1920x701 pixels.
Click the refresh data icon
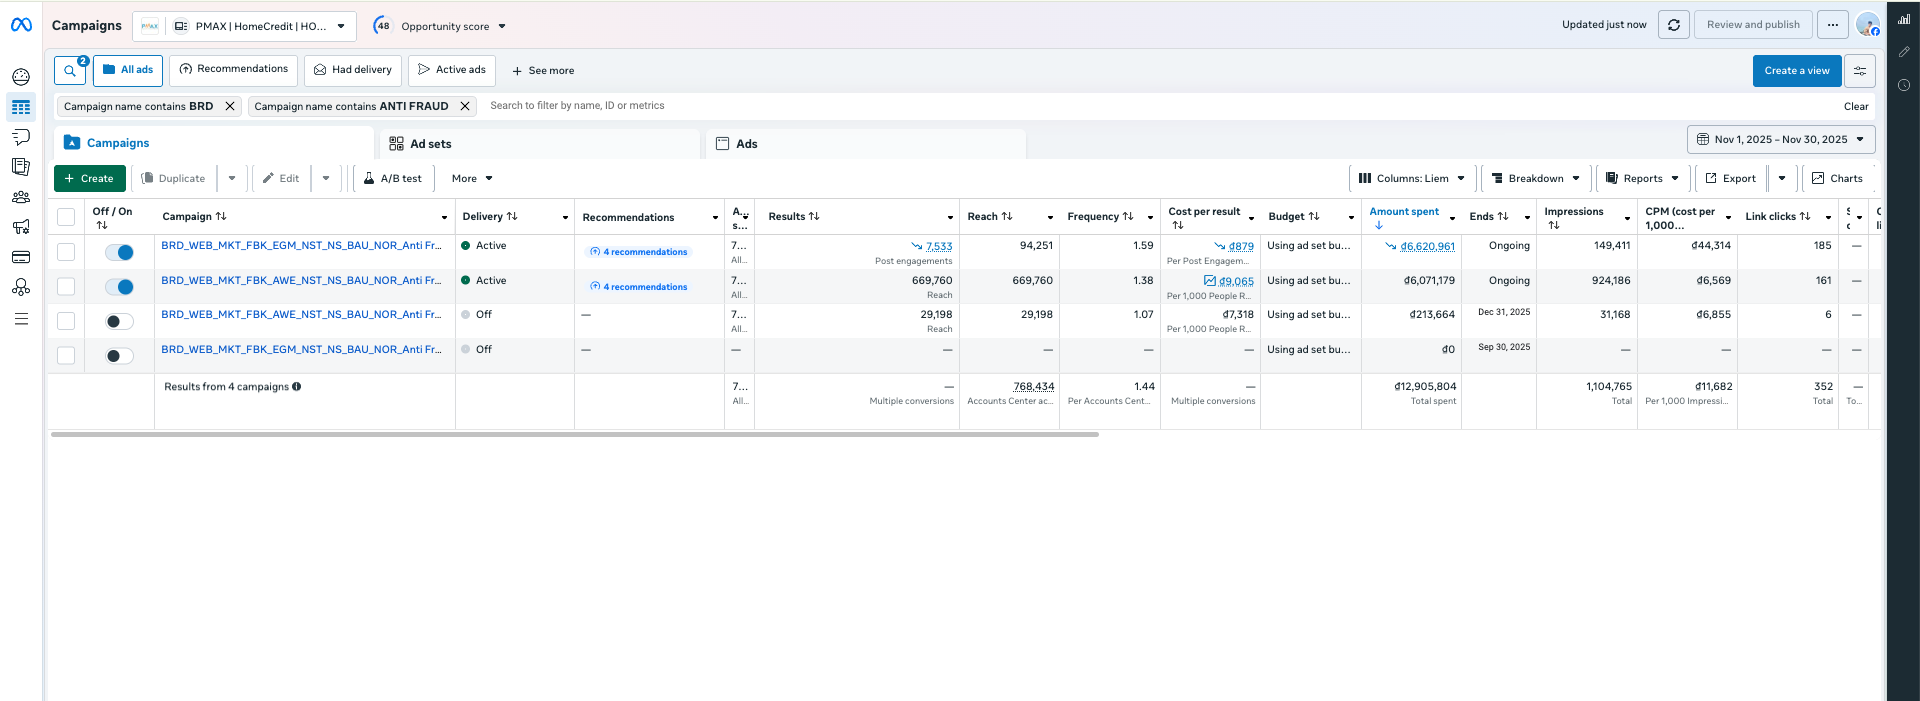pos(1673,25)
